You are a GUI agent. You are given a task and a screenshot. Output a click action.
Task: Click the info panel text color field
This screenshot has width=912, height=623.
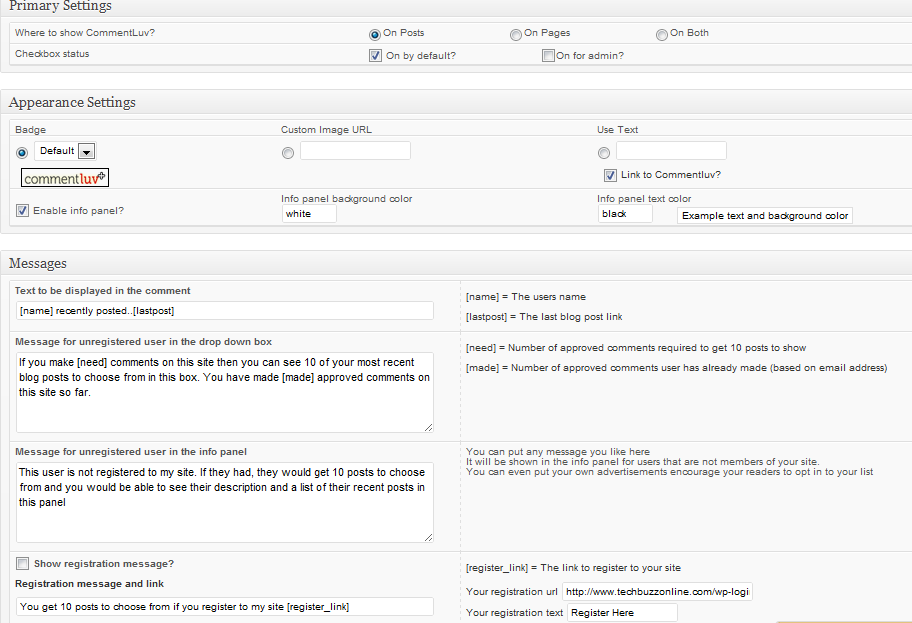pyautogui.click(x=625, y=214)
